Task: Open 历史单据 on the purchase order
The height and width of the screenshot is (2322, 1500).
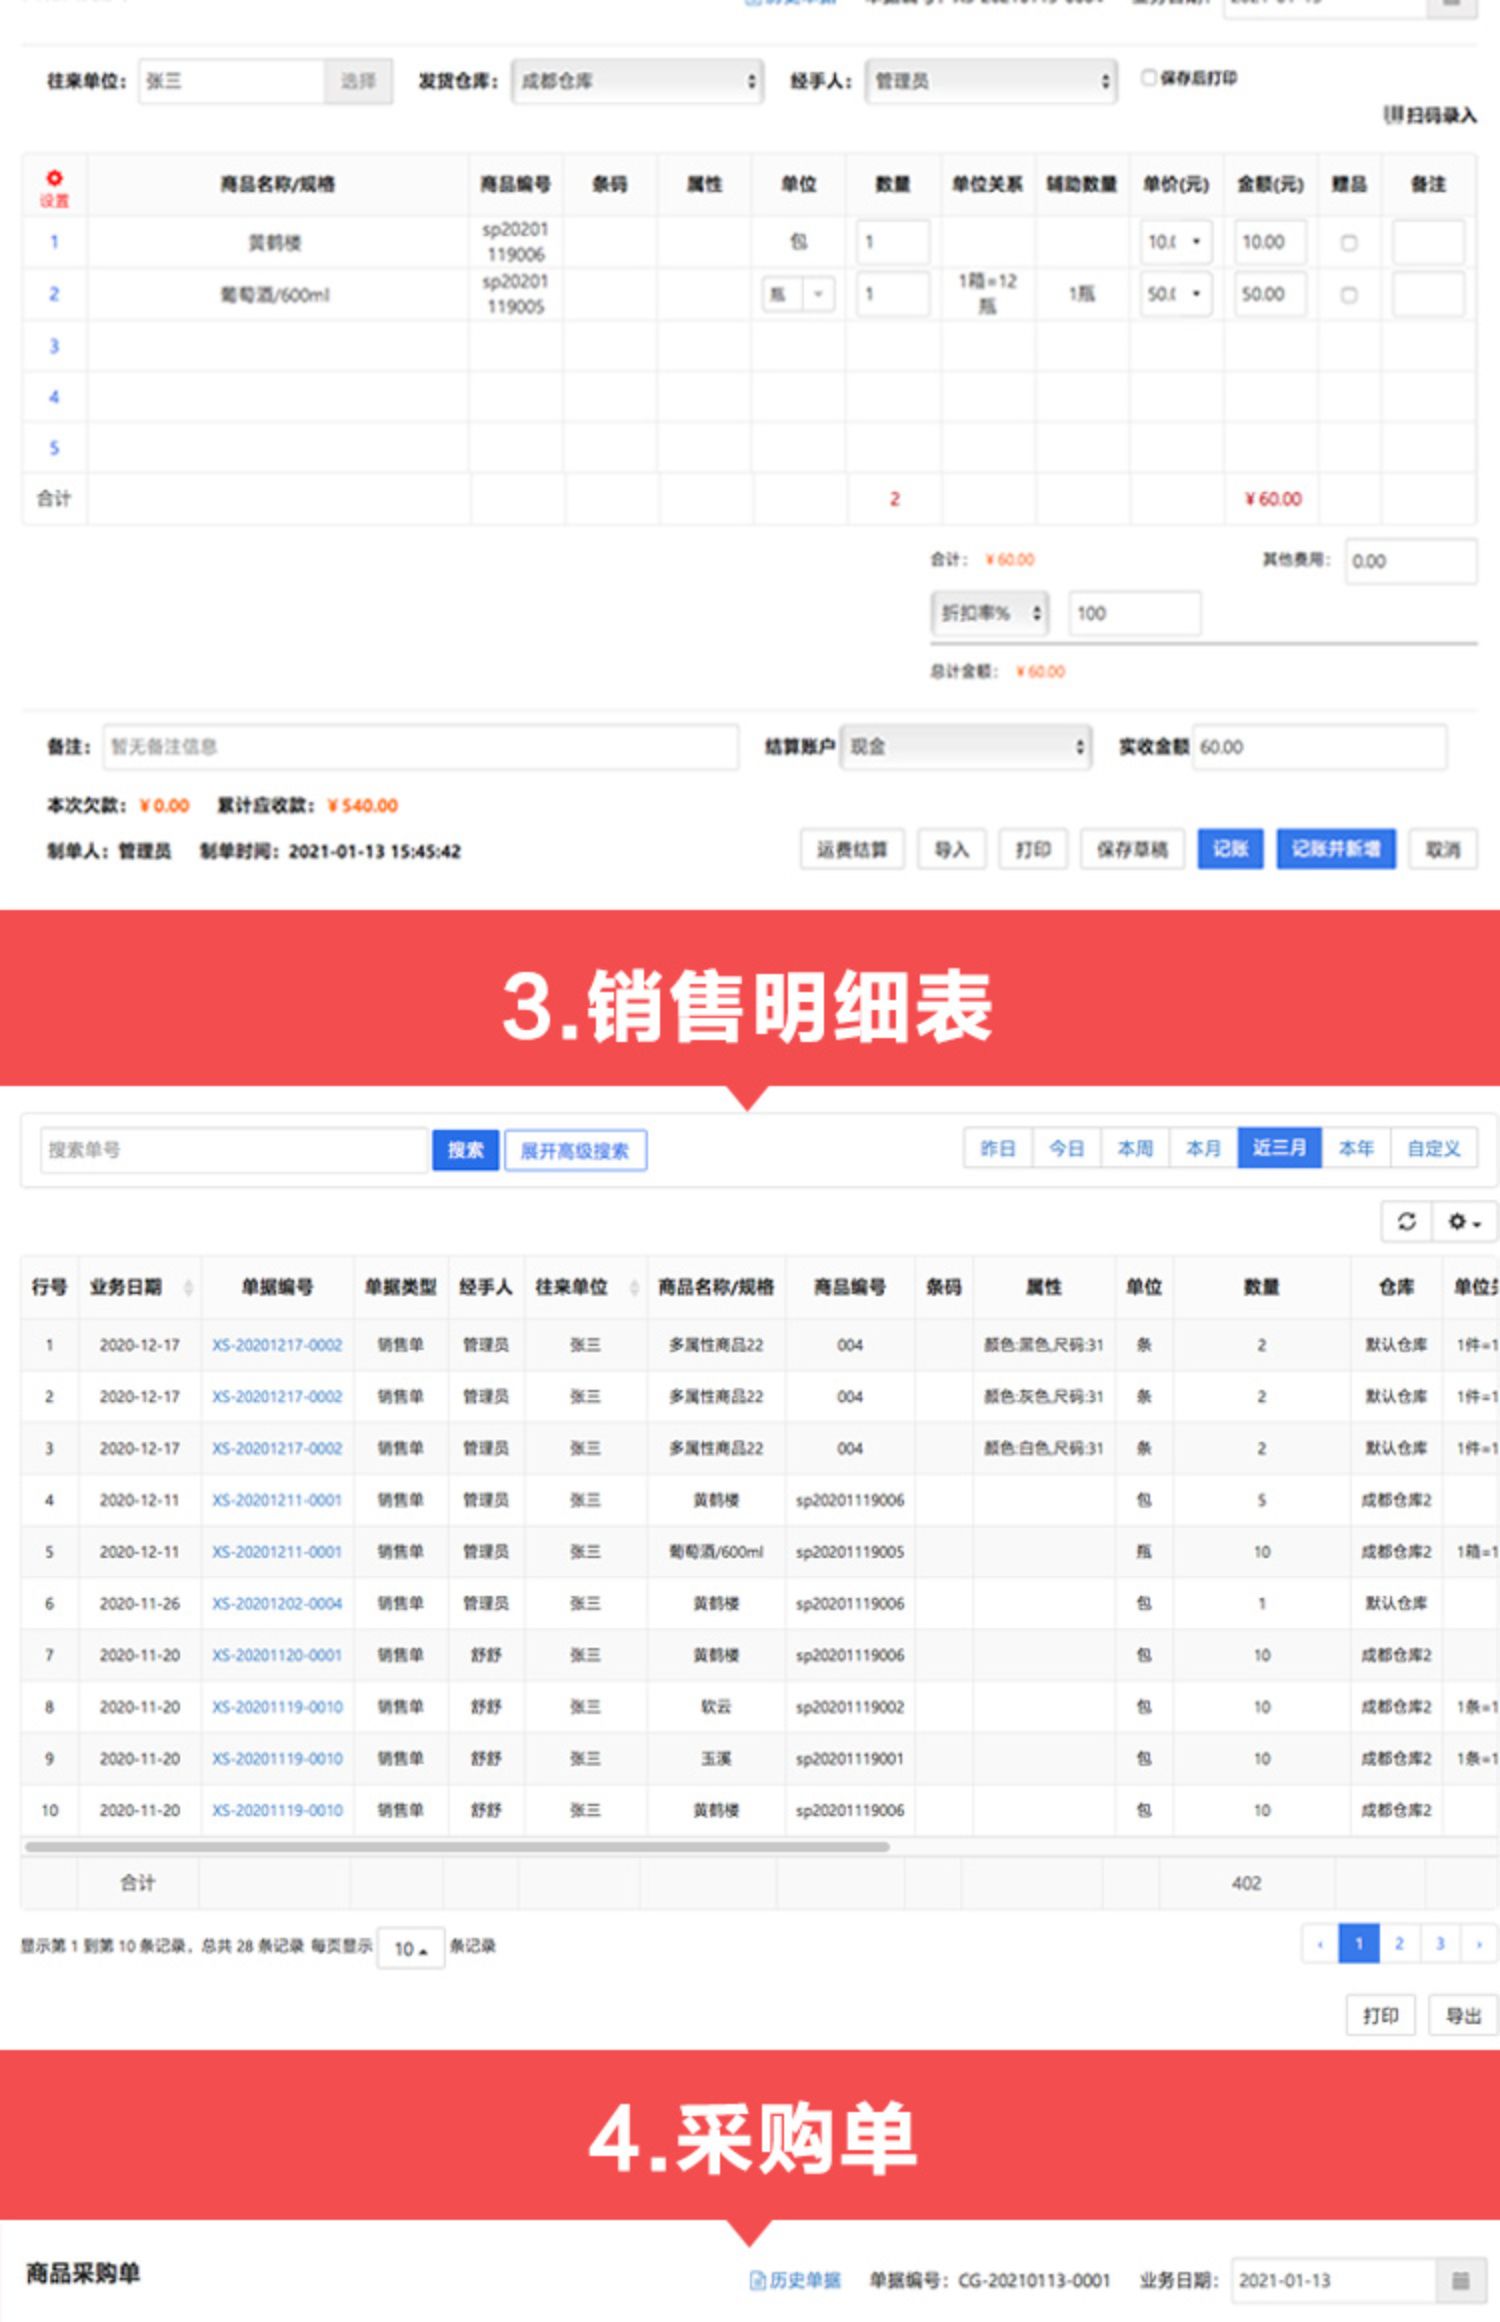Action: coord(796,2280)
